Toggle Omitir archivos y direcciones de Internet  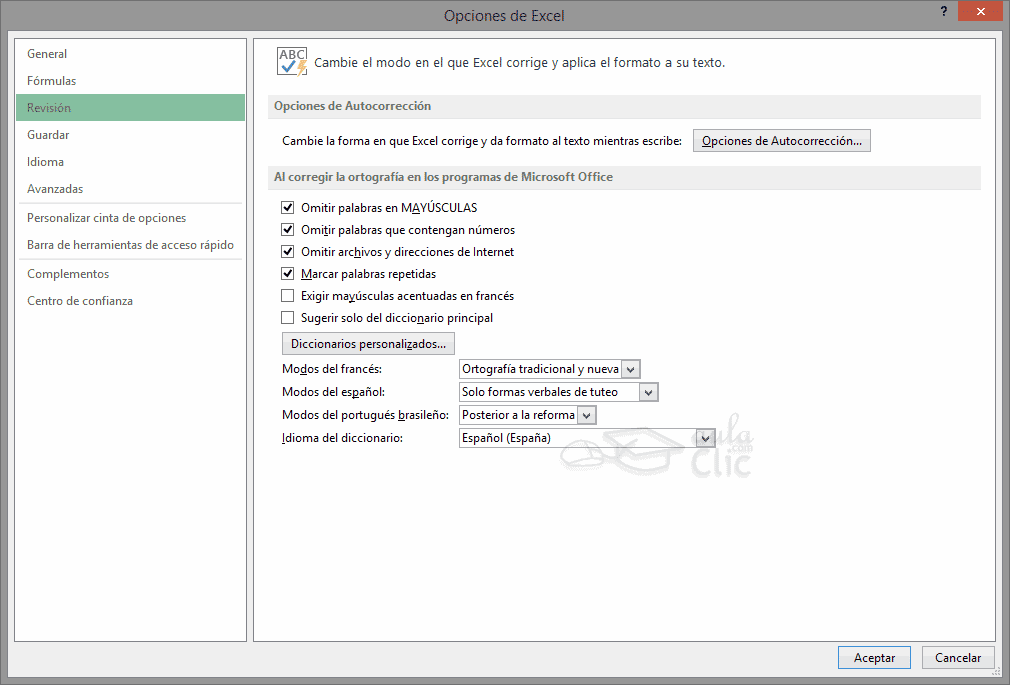click(x=288, y=252)
